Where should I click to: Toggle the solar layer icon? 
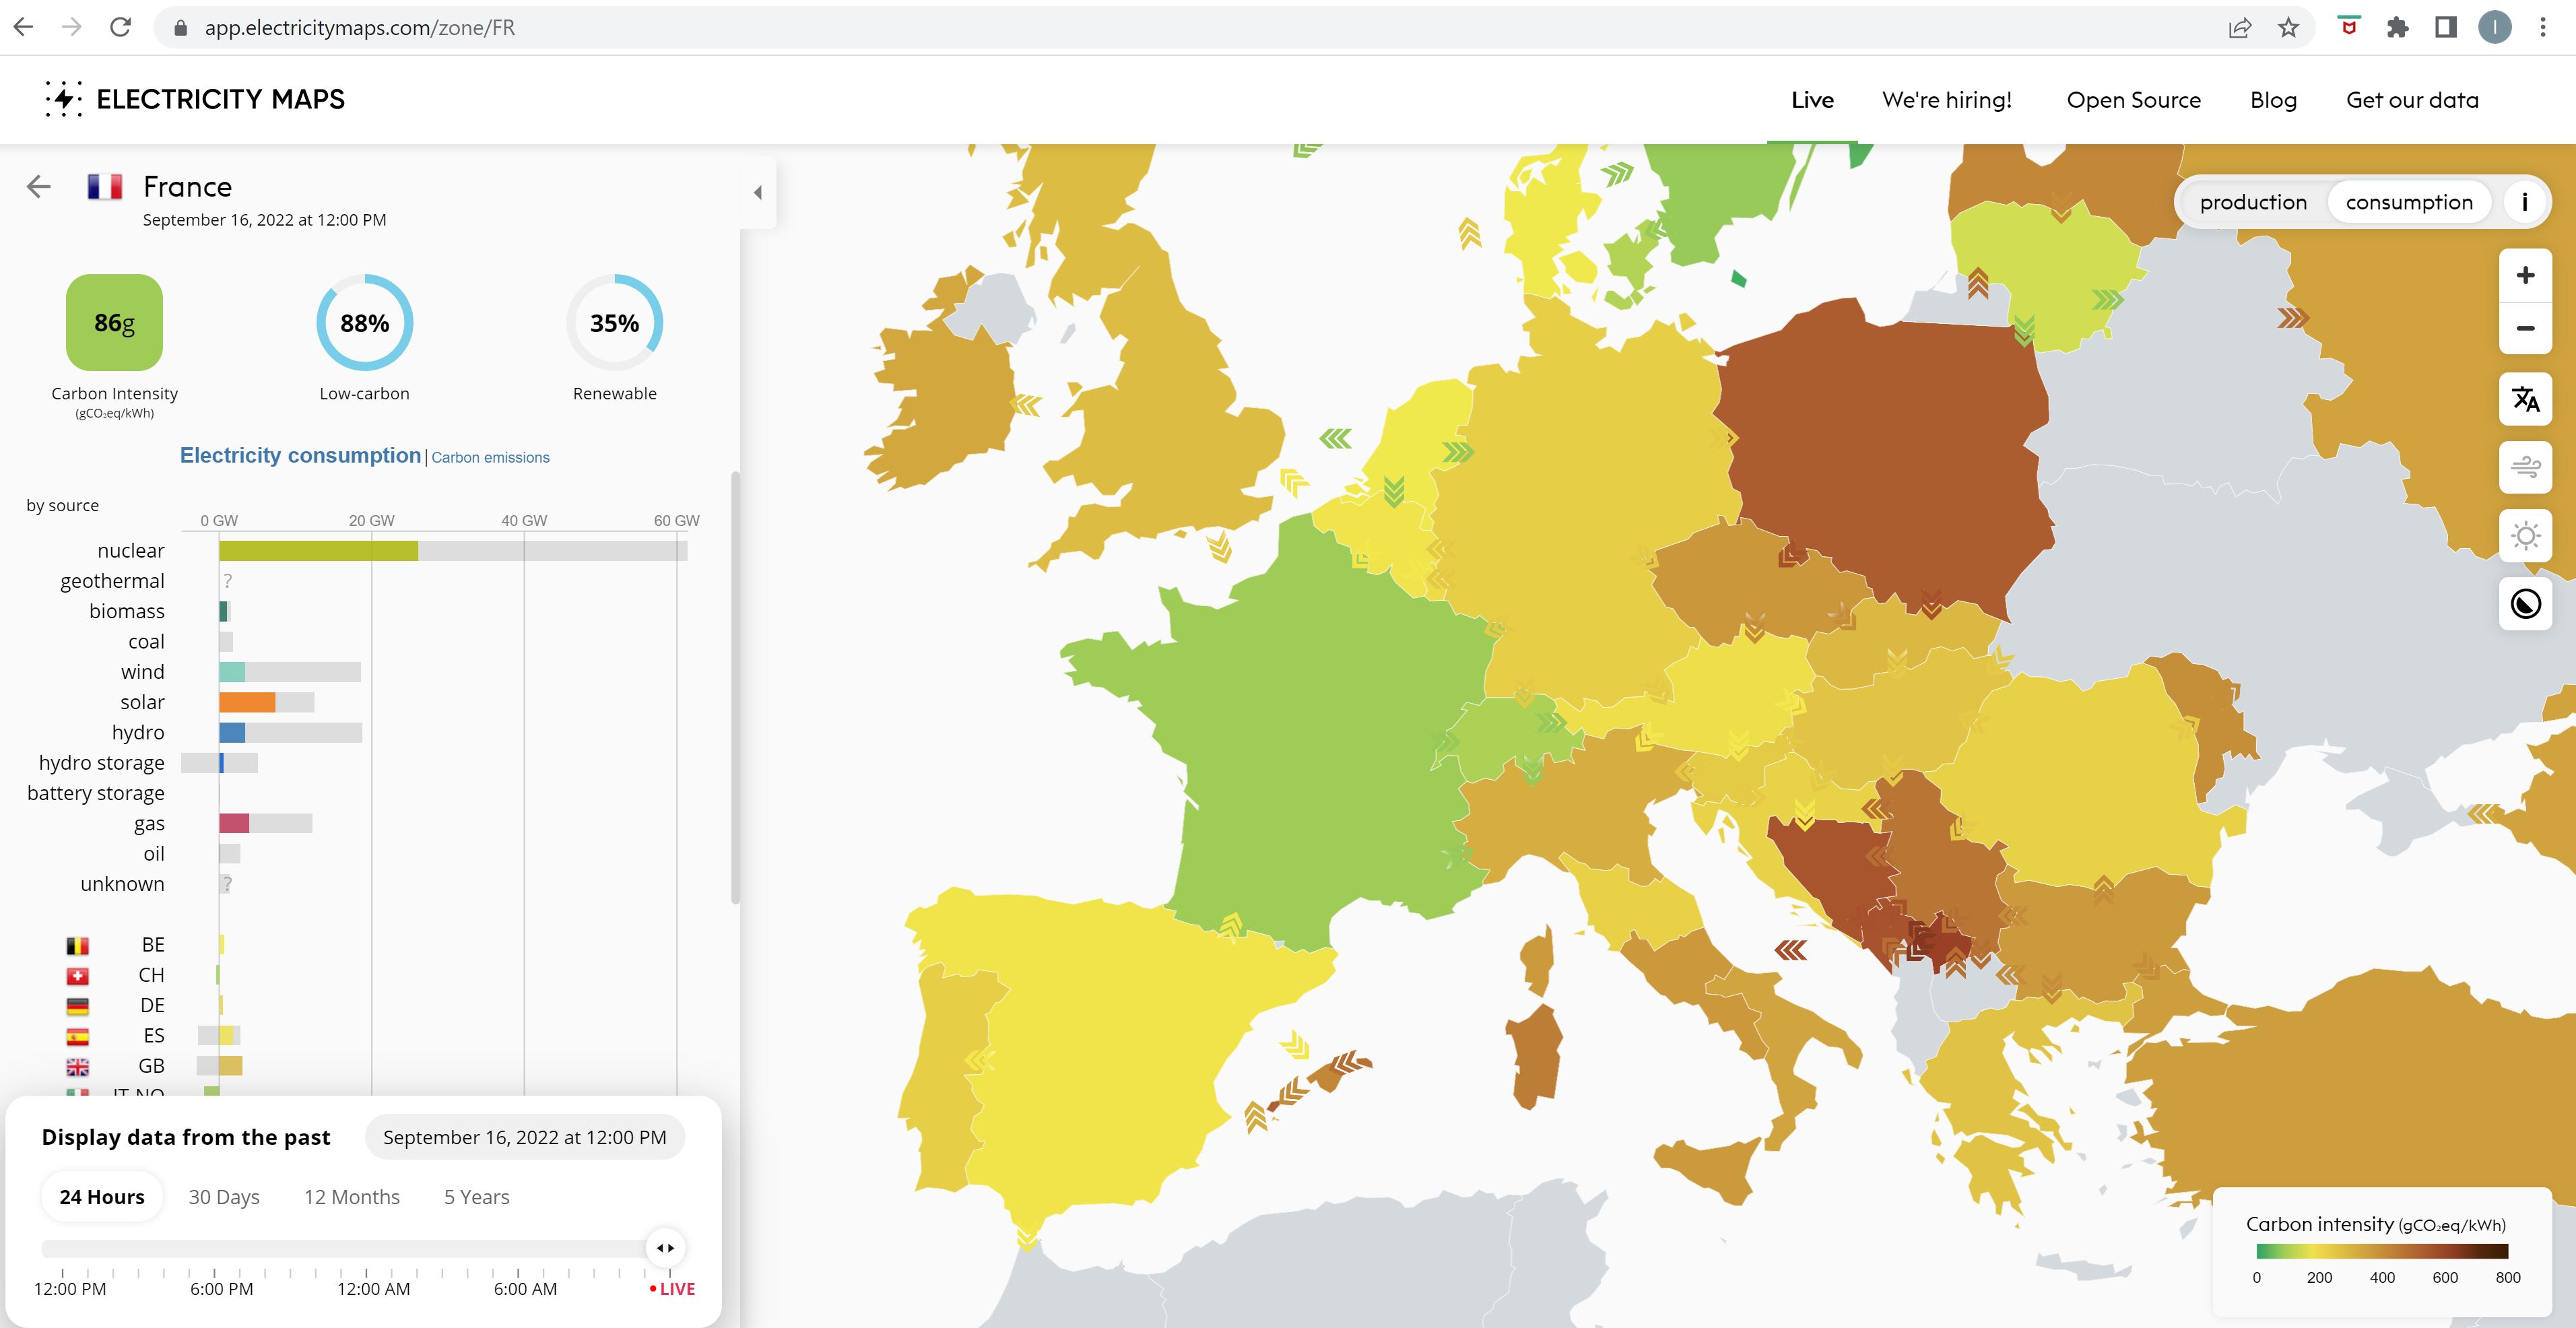pos(2525,536)
